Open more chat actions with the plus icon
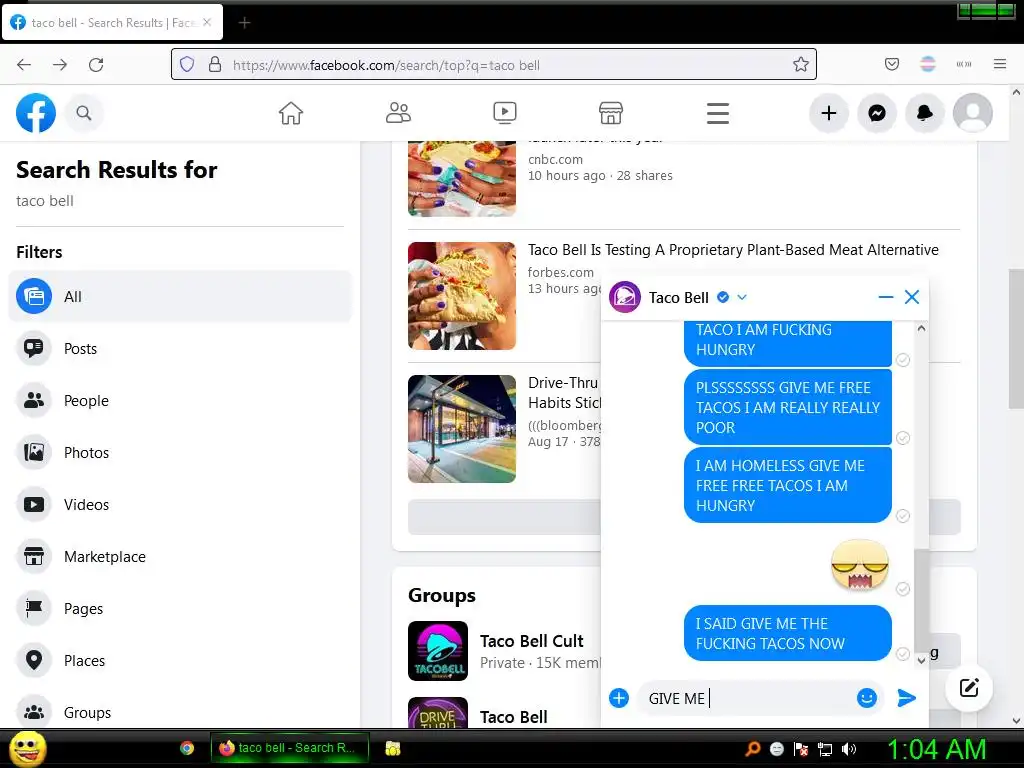 tap(618, 698)
